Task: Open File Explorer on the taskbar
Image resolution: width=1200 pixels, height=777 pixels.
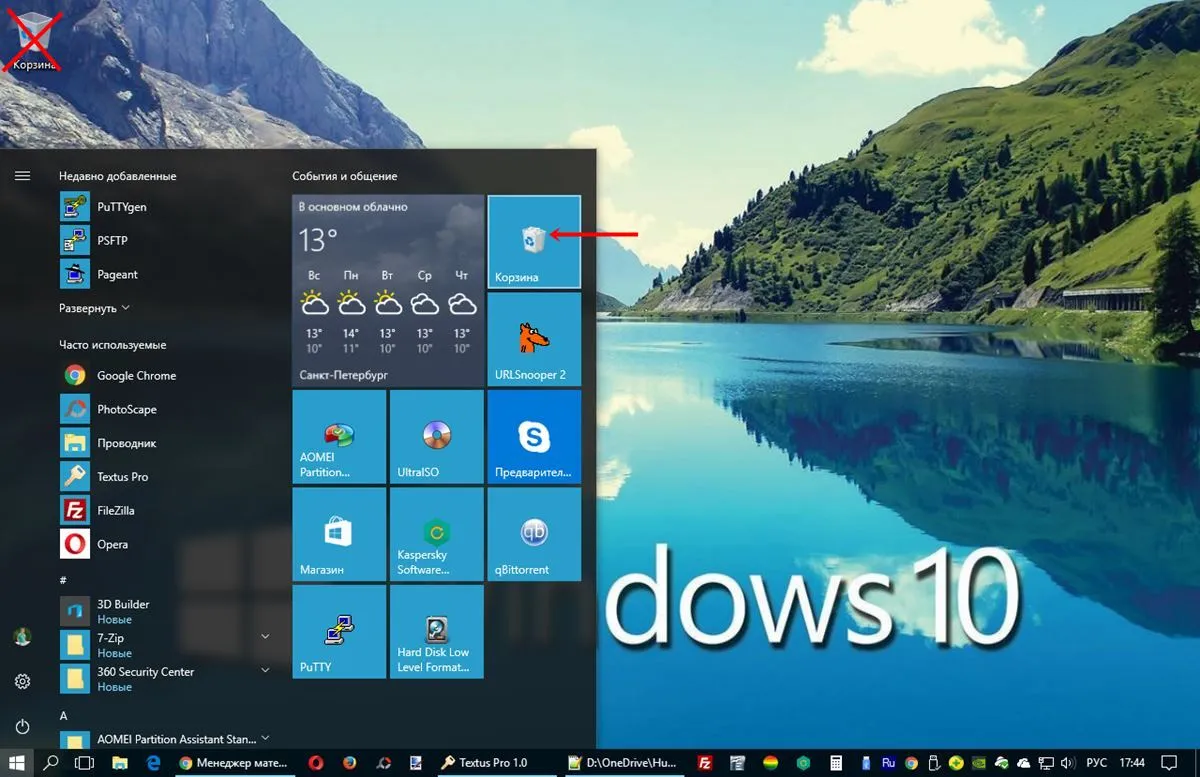Action: [x=119, y=763]
